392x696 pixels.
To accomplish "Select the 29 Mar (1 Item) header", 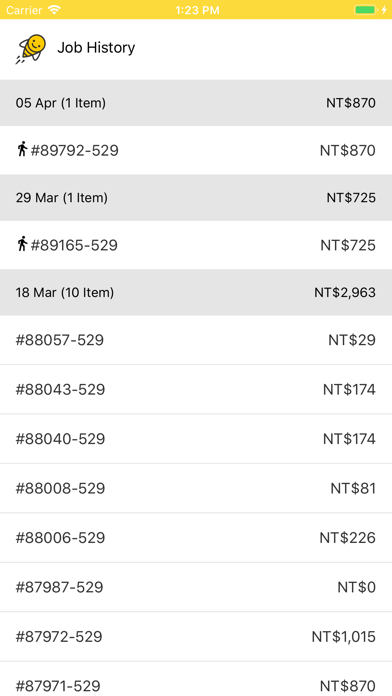I will [x=196, y=198].
